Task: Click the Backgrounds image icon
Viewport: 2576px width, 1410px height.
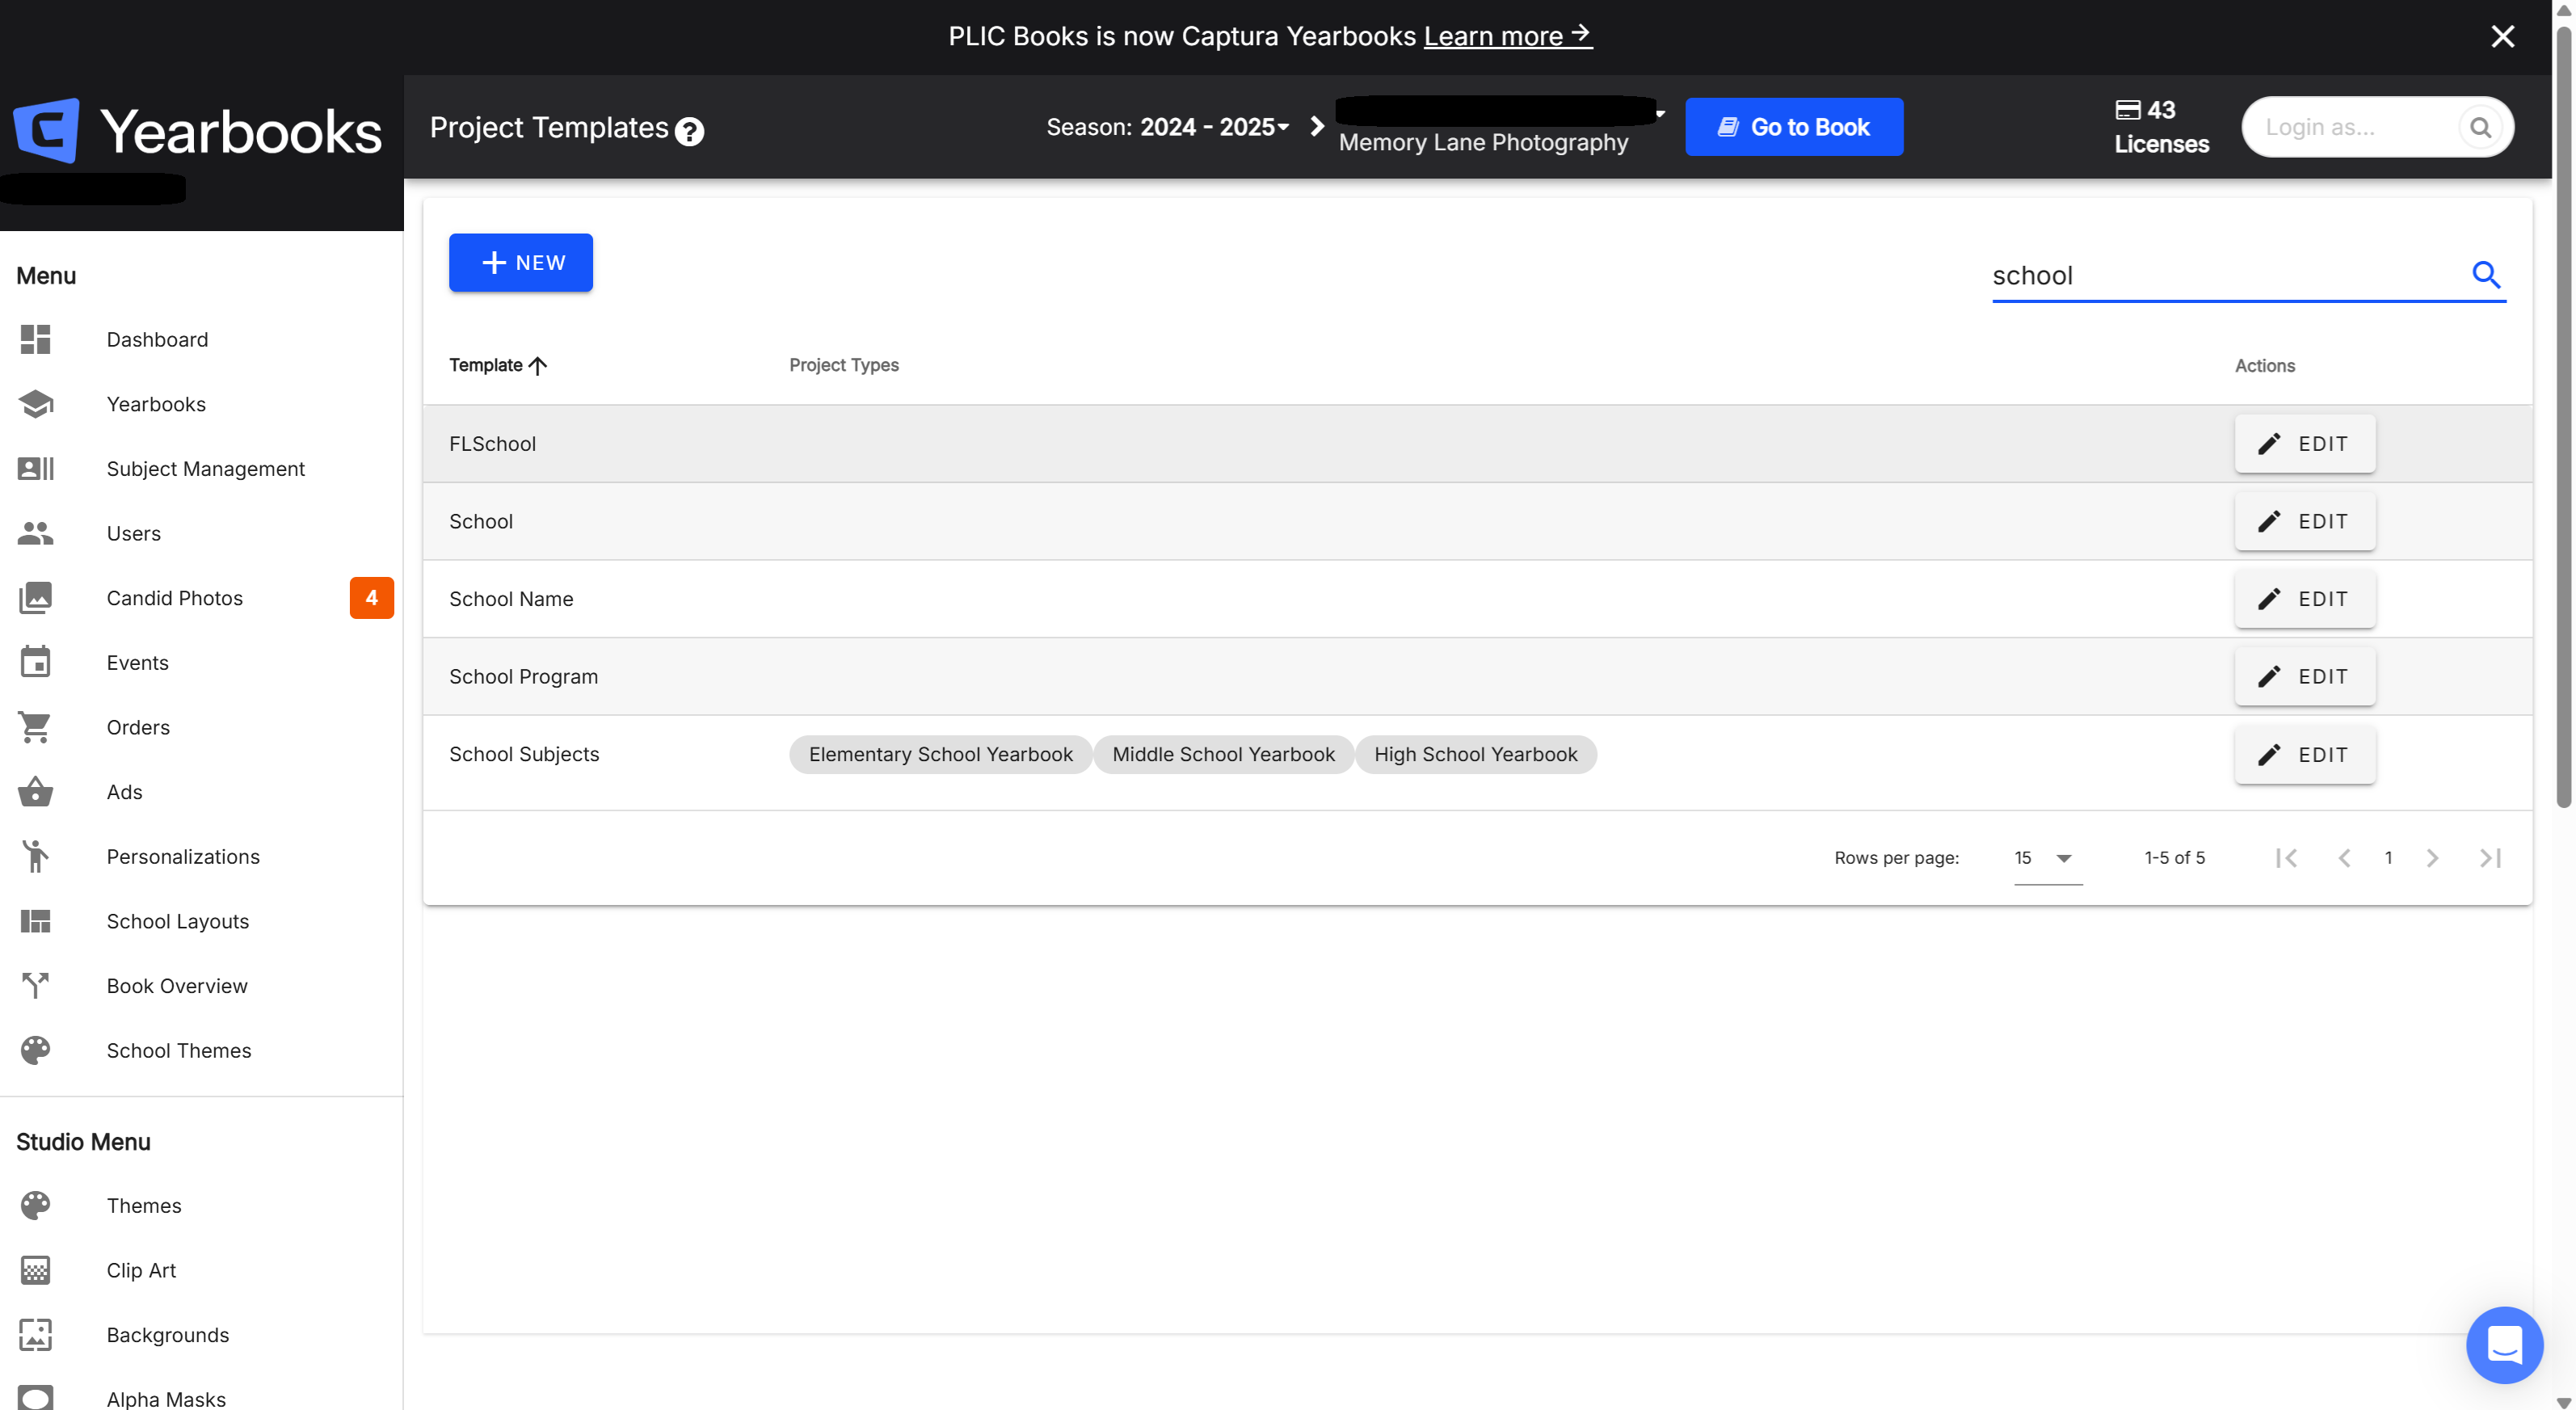Action: [35, 1334]
